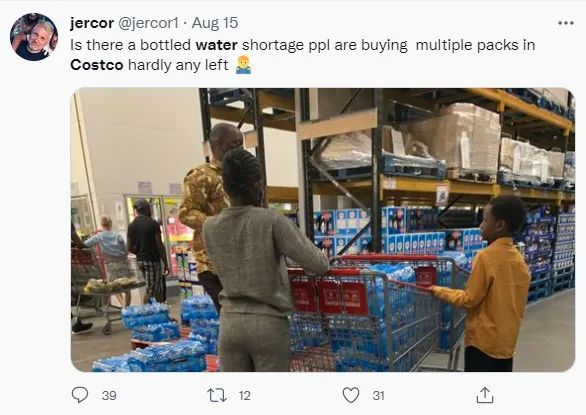View the 39 replies count
This screenshot has width=586, height=415.
tap(109, 396)
